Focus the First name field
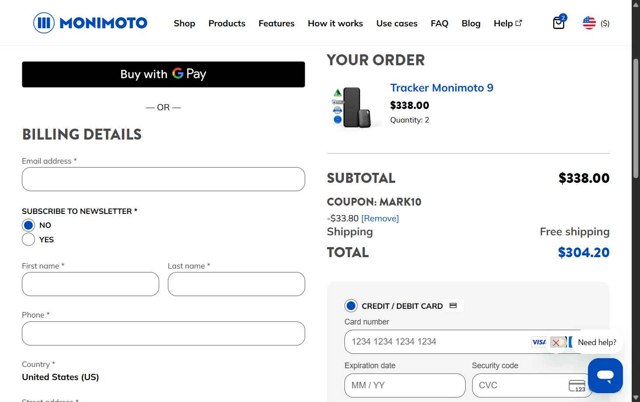Image resolution: width=640 pixels, height=402 pixels. [x=90, y=284]
